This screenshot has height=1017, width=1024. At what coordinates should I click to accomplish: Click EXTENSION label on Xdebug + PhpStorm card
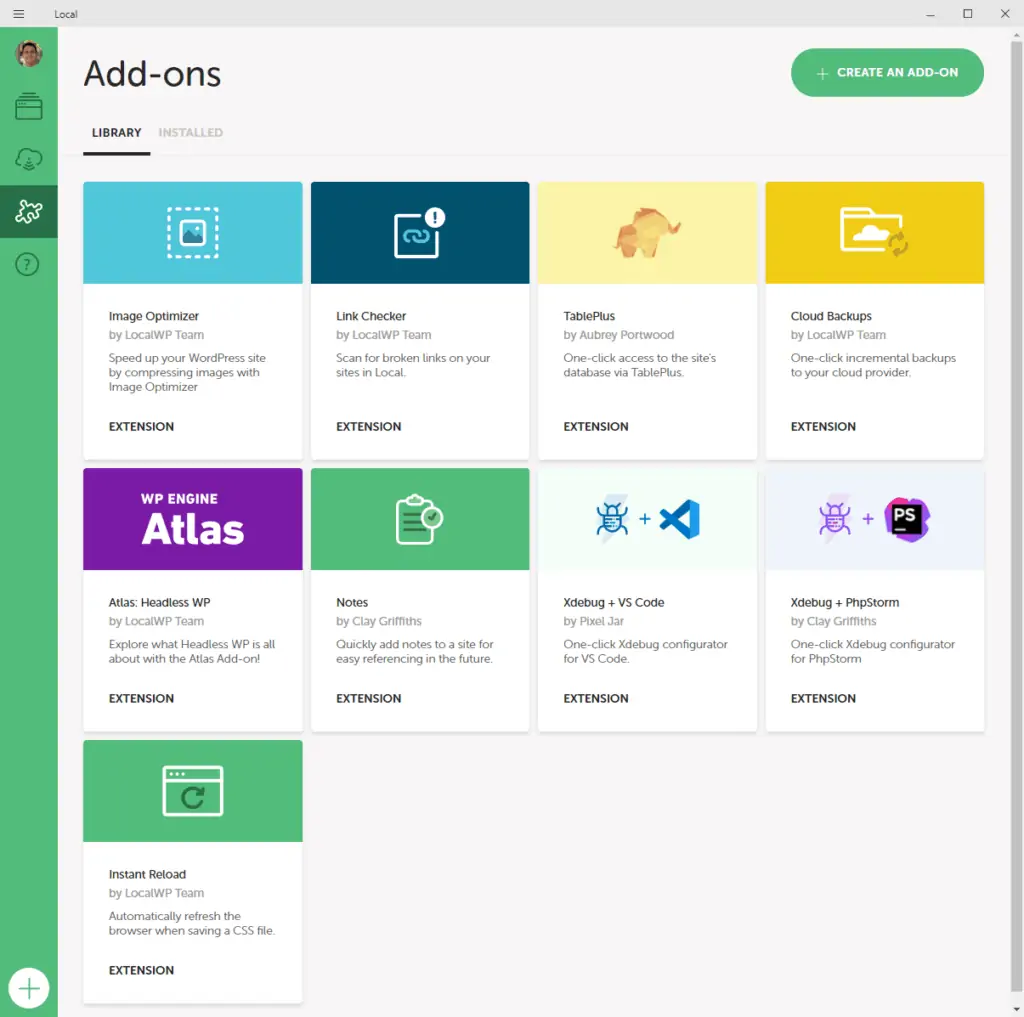tap(823, 698)
